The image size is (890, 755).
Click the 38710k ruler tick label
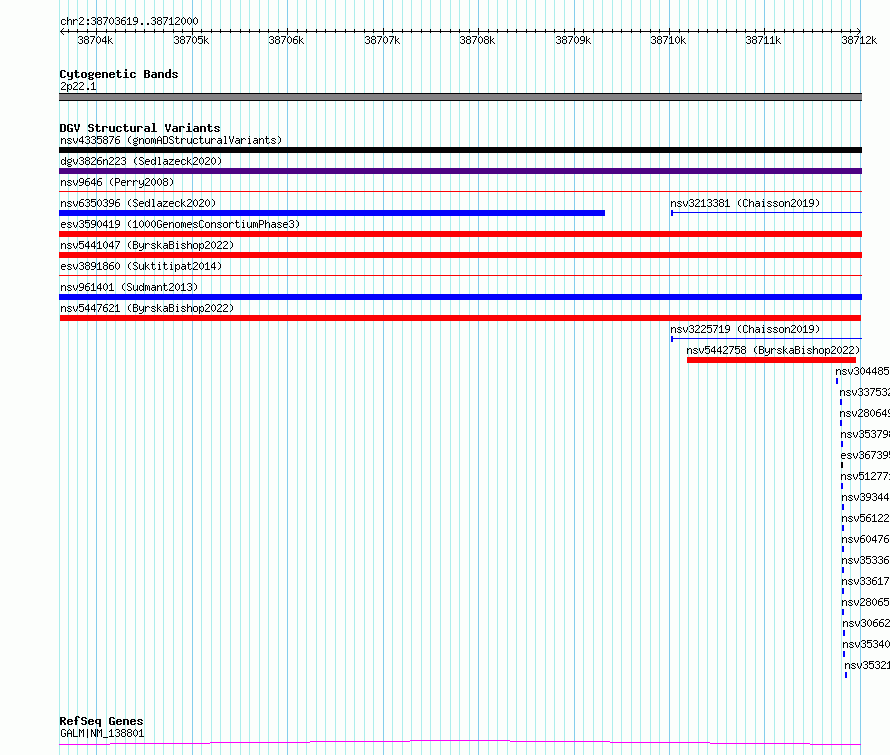[x=668, y=40]
